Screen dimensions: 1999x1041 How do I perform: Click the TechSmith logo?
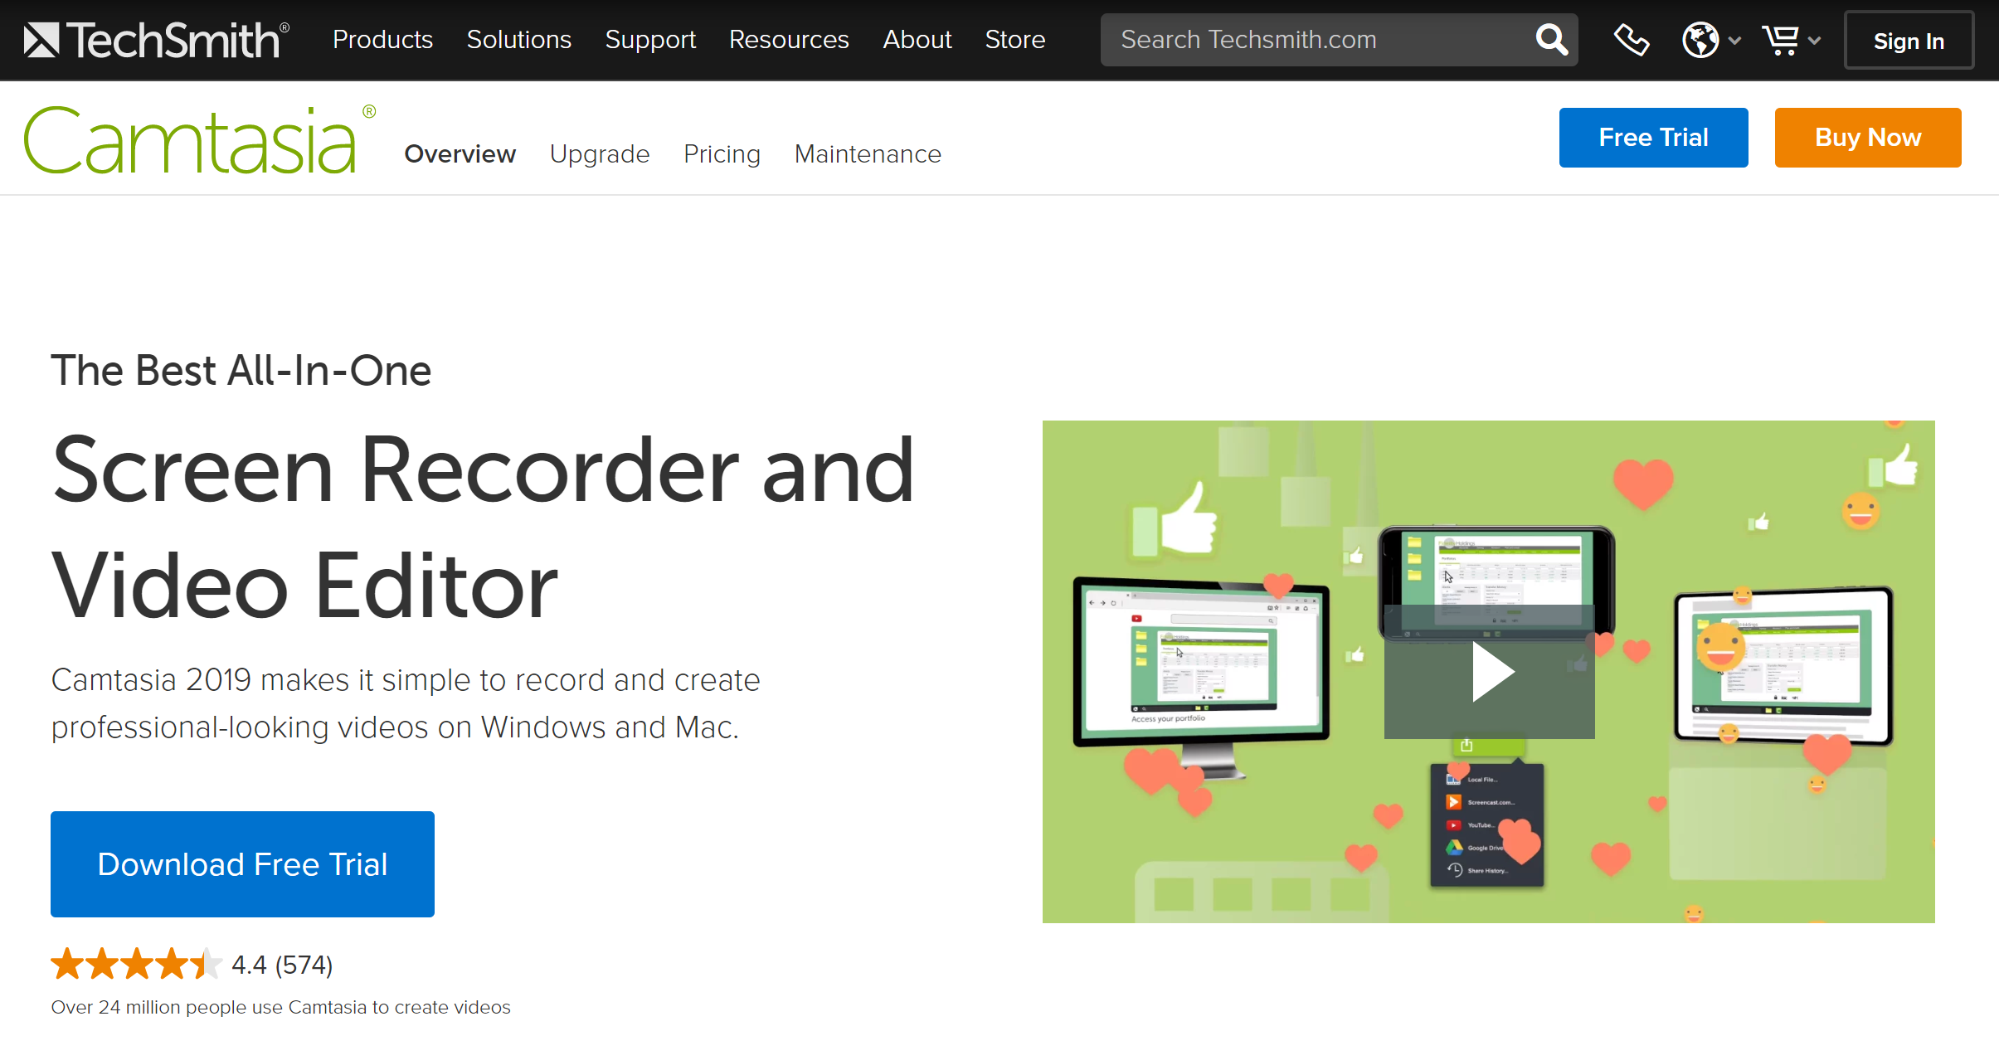point(156,40)
